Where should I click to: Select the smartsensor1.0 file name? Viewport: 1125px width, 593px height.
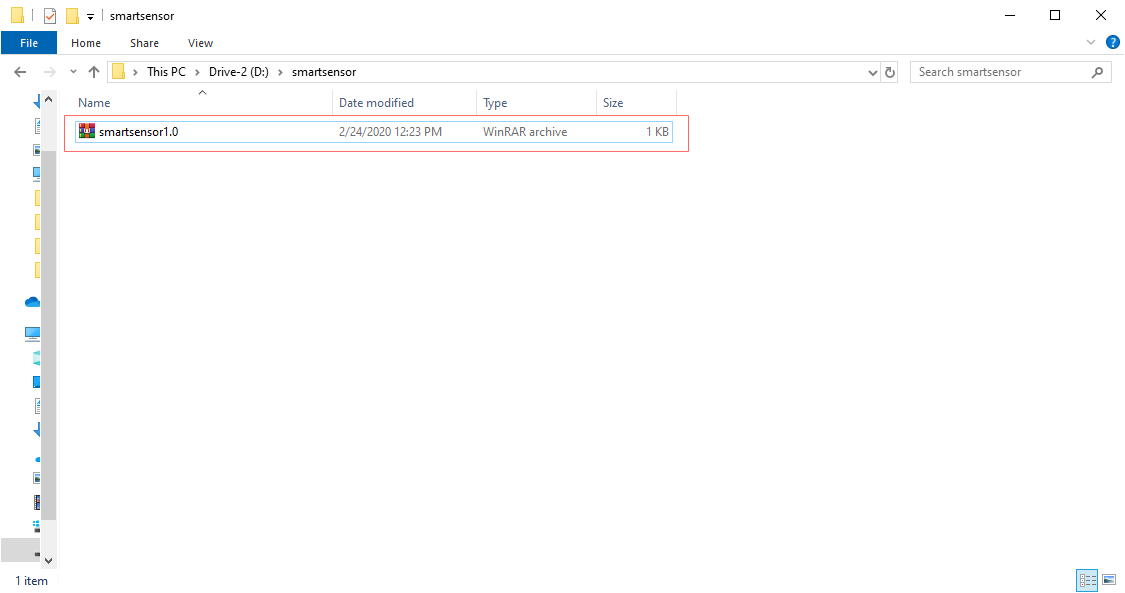click(x=138, y=132)
